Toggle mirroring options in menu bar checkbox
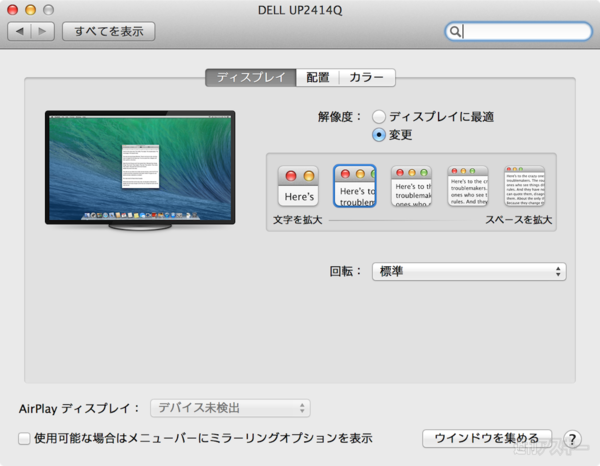Image resolution: width=600 pixels, height=466 pixels. pyautogui.click(x=24, y=438)
